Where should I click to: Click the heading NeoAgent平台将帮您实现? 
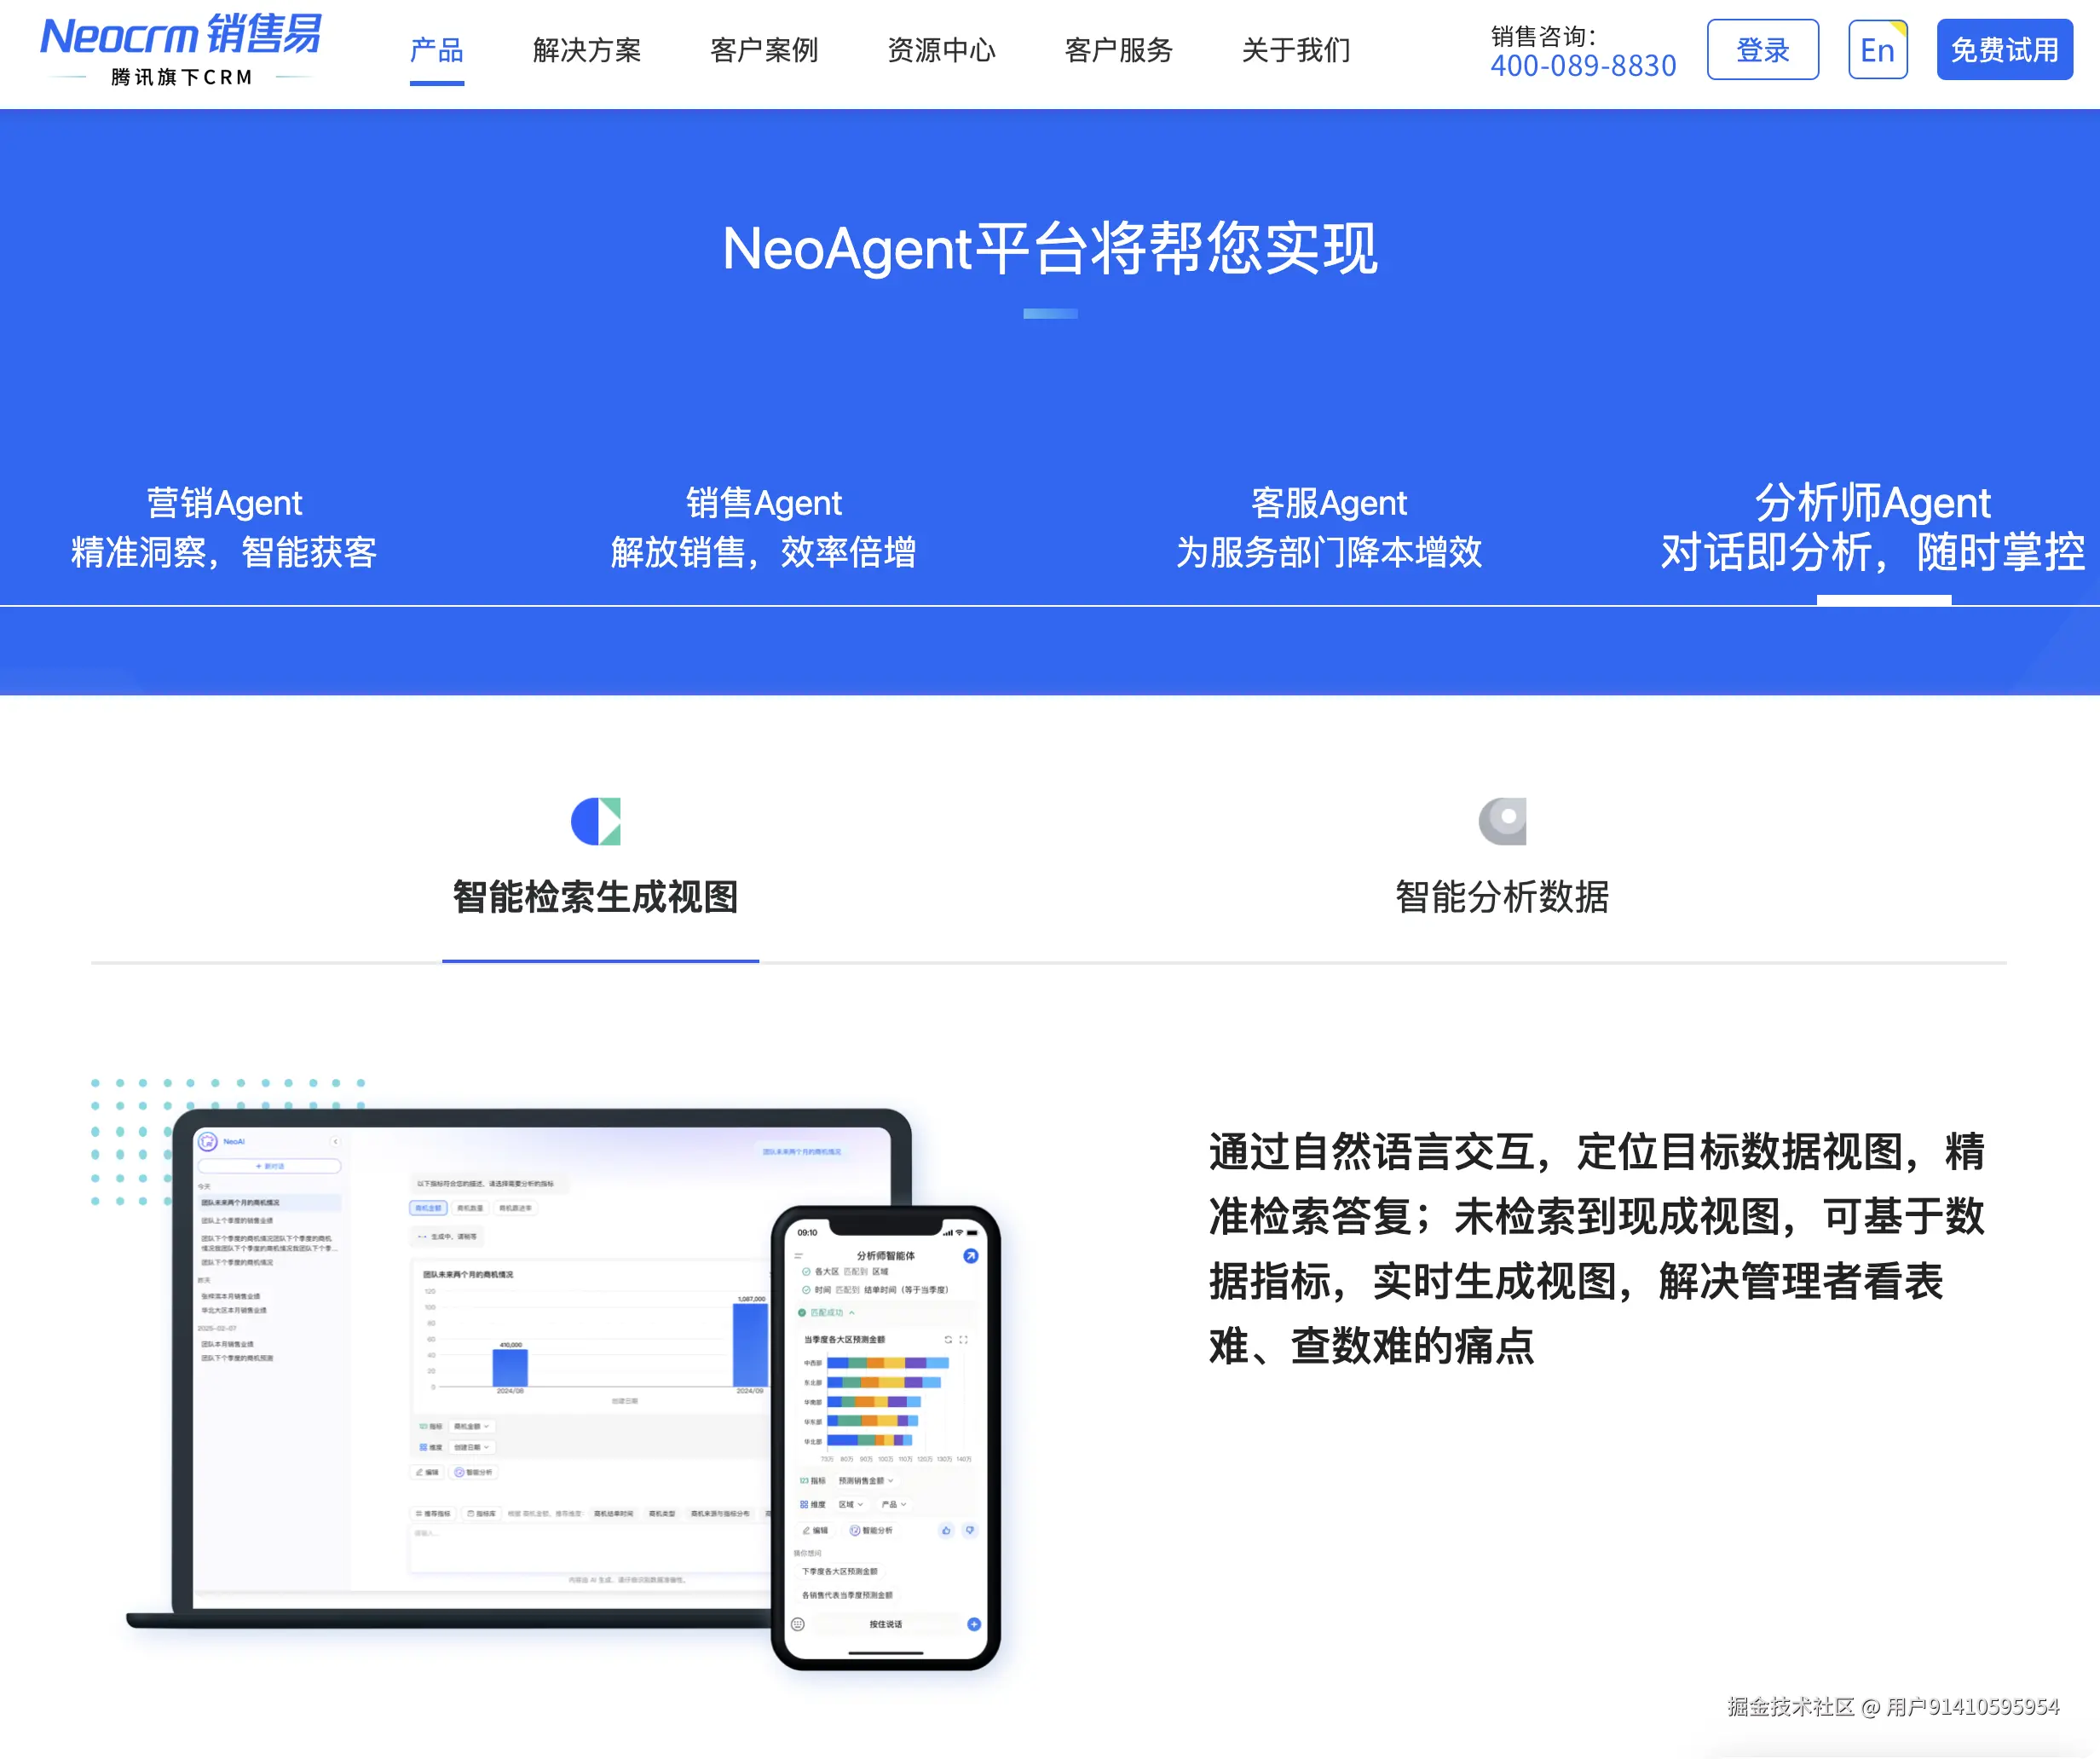[1050, 248]
